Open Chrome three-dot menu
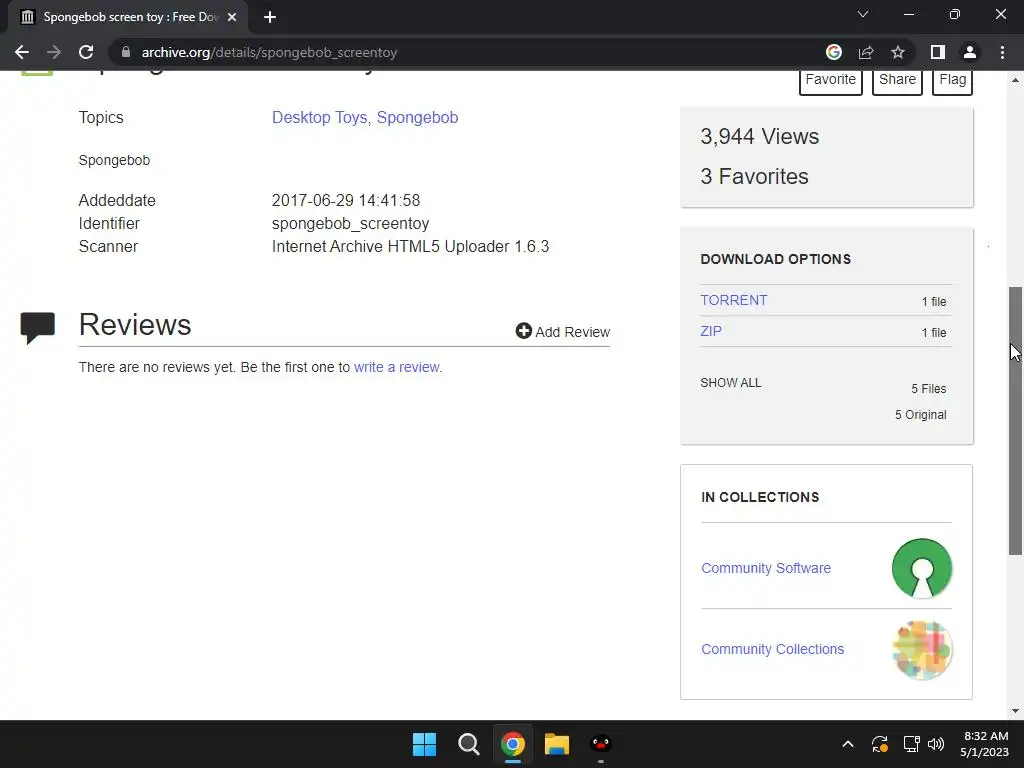 1002,52
